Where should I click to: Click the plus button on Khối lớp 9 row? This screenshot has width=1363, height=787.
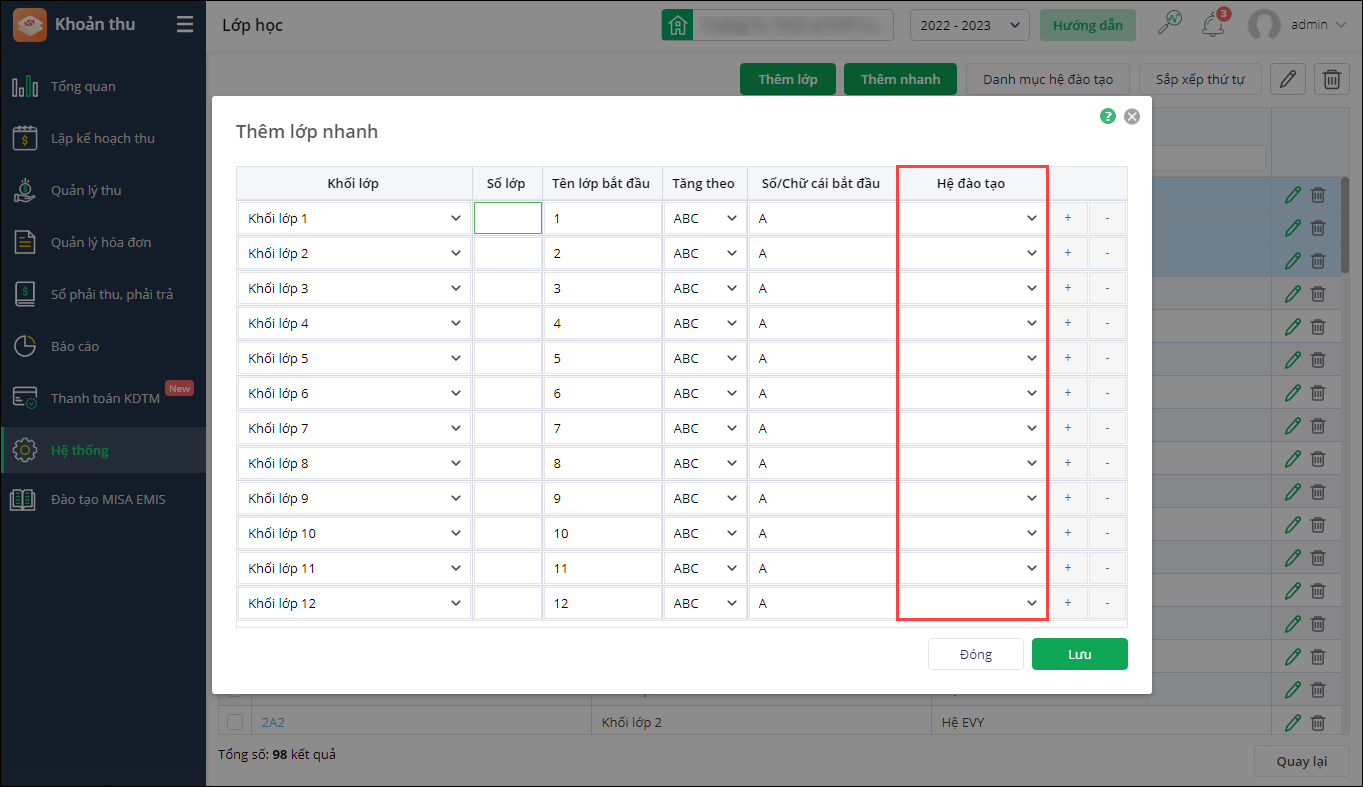tap(1068, 498)
